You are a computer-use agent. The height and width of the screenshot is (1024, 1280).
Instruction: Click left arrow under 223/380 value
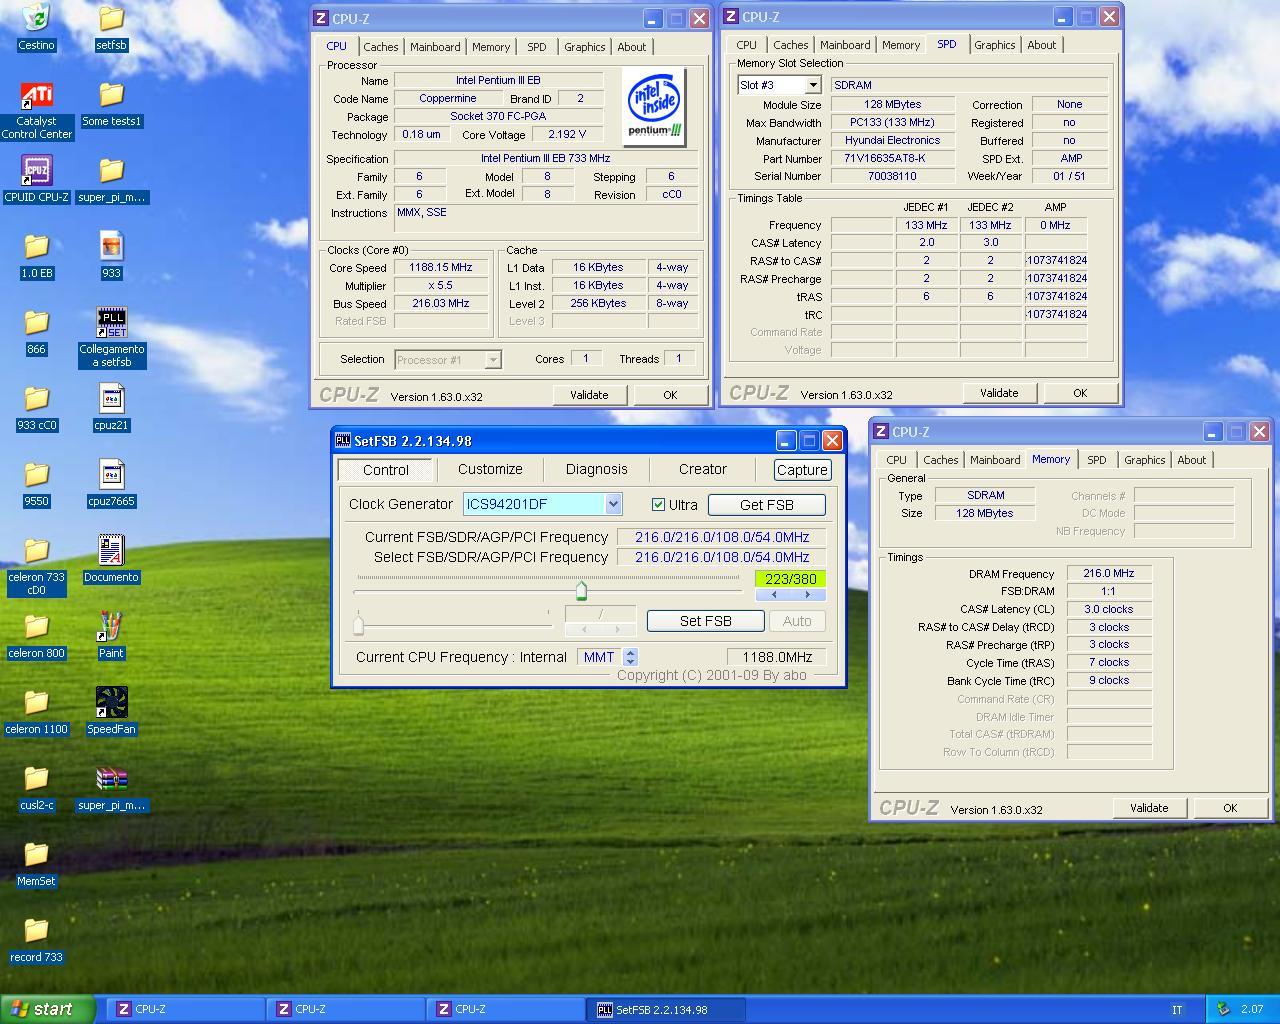[x=773, y=595]
